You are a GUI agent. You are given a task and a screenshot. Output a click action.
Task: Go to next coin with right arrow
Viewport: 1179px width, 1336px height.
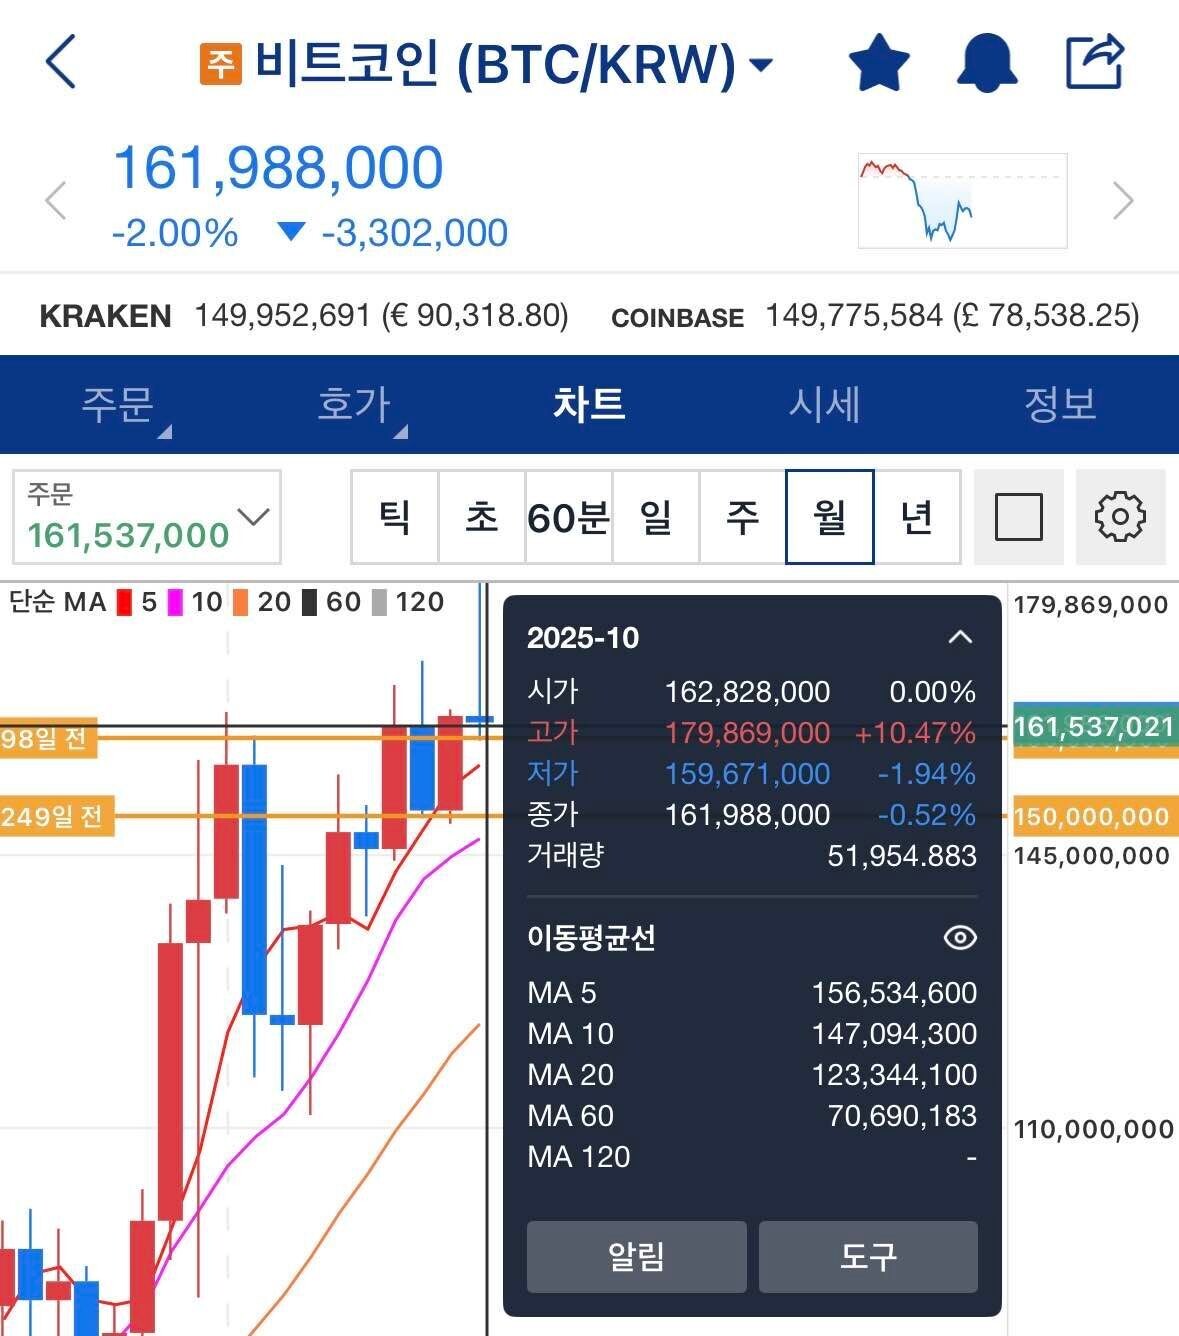(1123, 200)
